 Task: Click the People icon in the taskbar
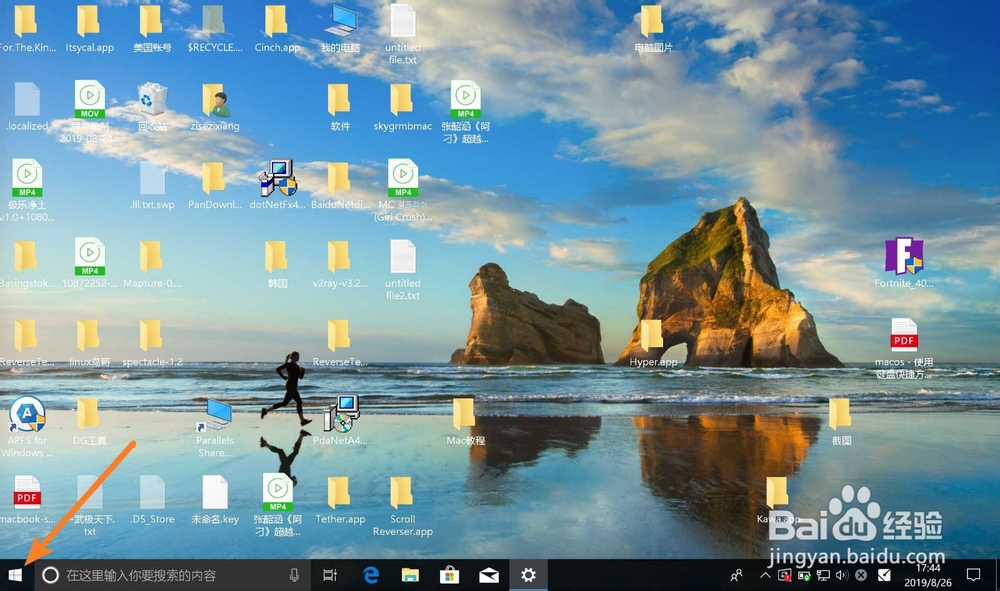[x=736, y=575]
